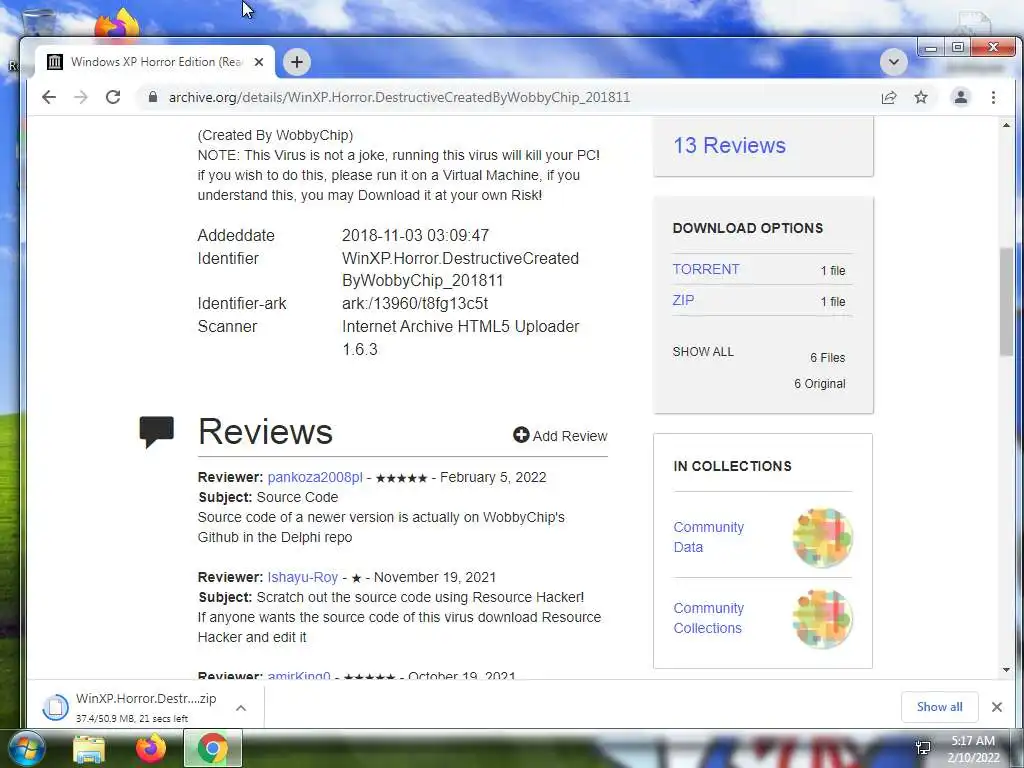Click the Addeddate value 2018-11-03 03:09:47

[x=415, y=235]
